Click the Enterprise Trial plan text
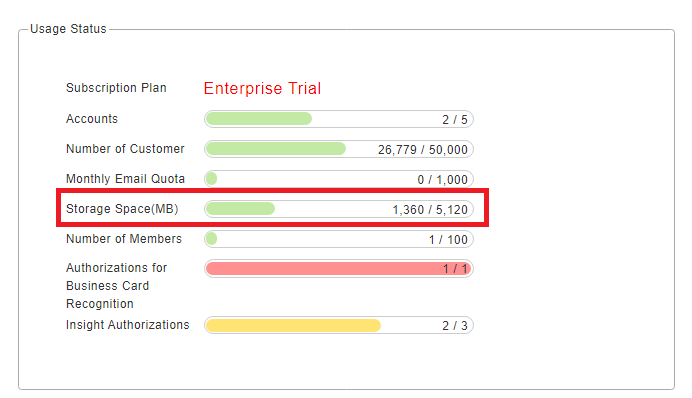692x398 pixels. 262,88
